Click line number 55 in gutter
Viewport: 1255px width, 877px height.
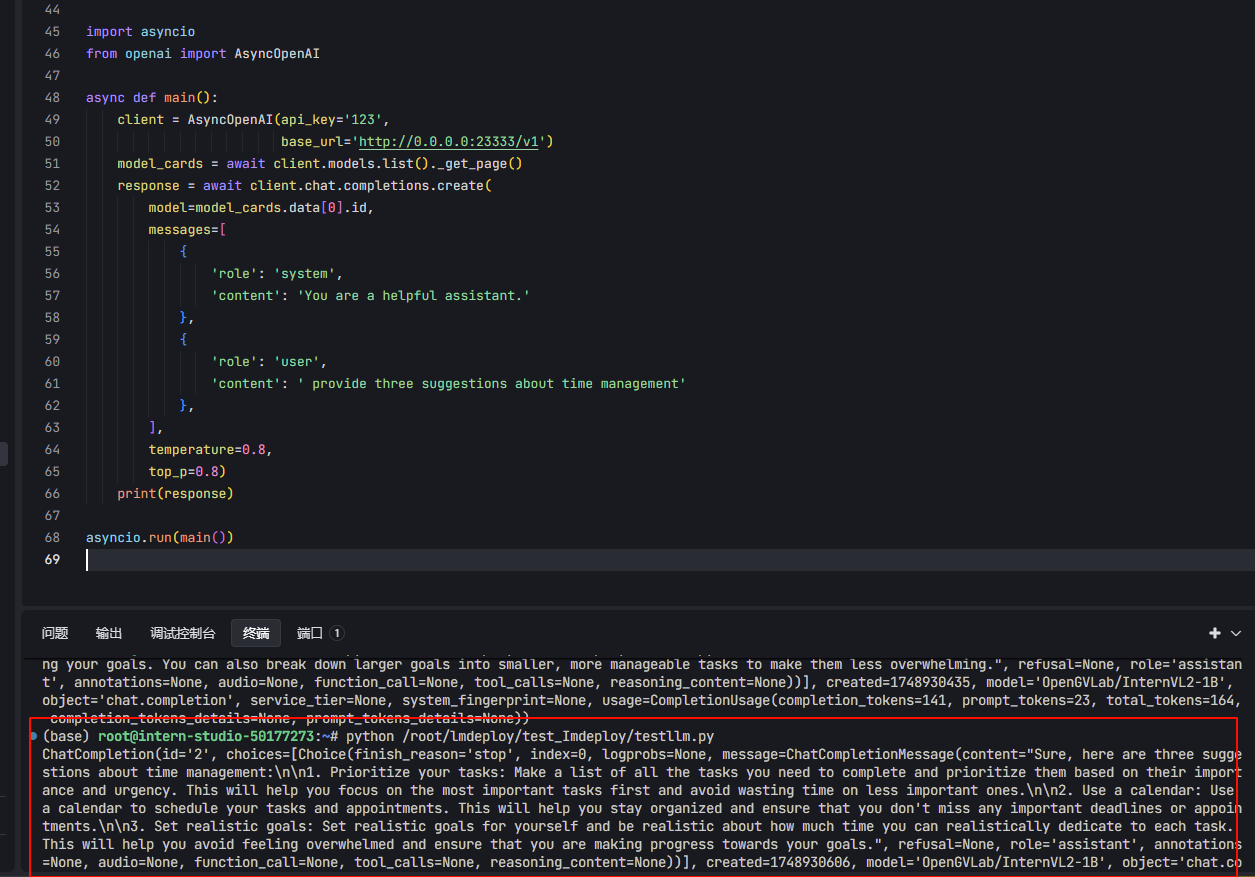coord(53,252)
